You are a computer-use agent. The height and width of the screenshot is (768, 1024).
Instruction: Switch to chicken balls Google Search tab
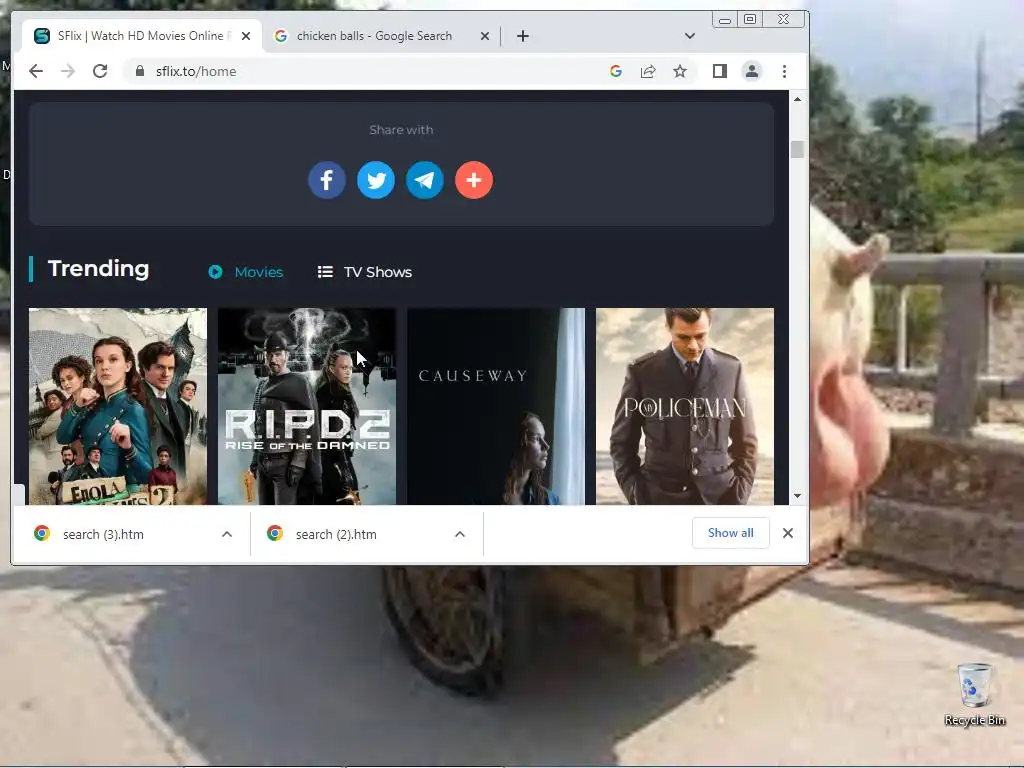(381, 36)
